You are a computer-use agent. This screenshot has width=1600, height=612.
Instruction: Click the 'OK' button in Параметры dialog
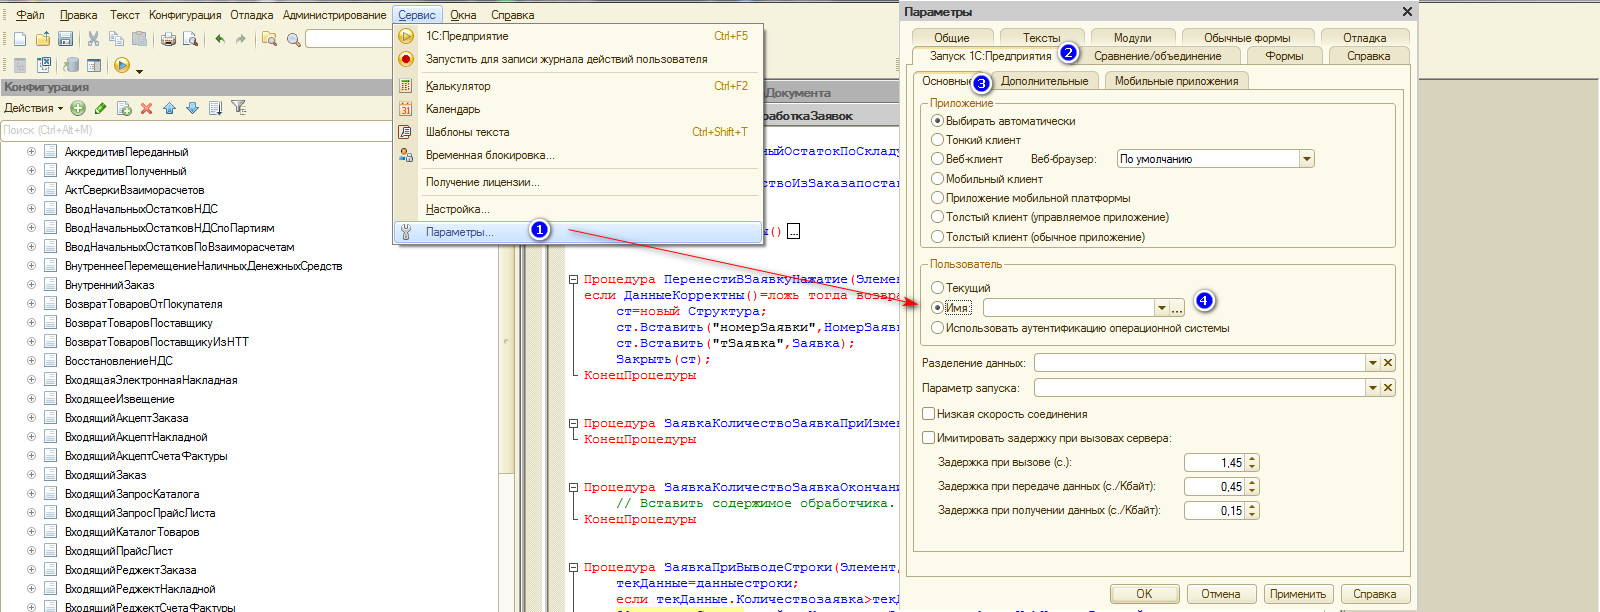point(1144,594)
